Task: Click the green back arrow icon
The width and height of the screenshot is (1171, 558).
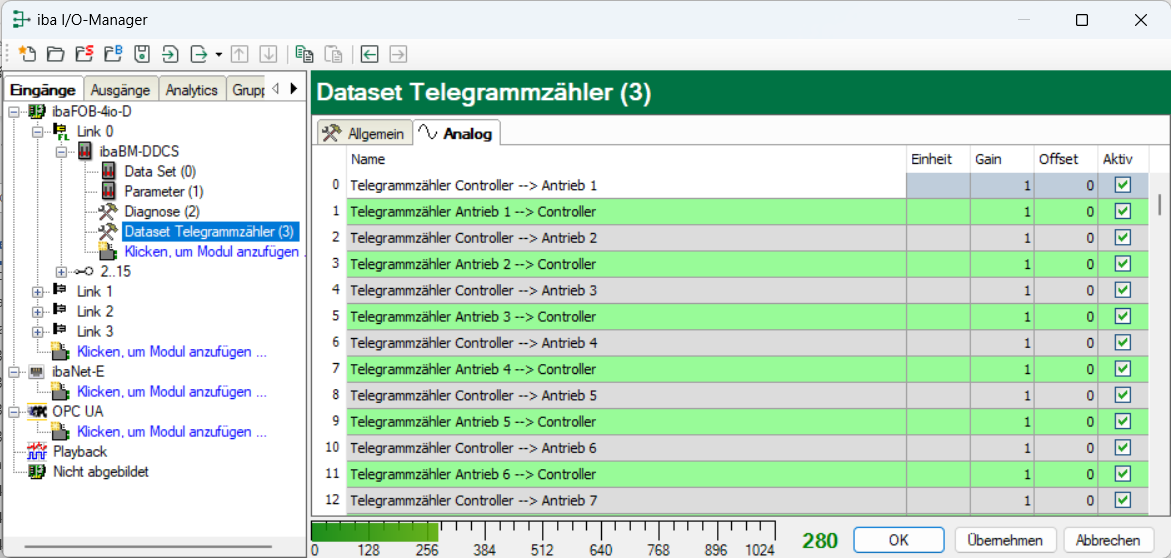Action: pyautogui.click(x=370, y=55)
